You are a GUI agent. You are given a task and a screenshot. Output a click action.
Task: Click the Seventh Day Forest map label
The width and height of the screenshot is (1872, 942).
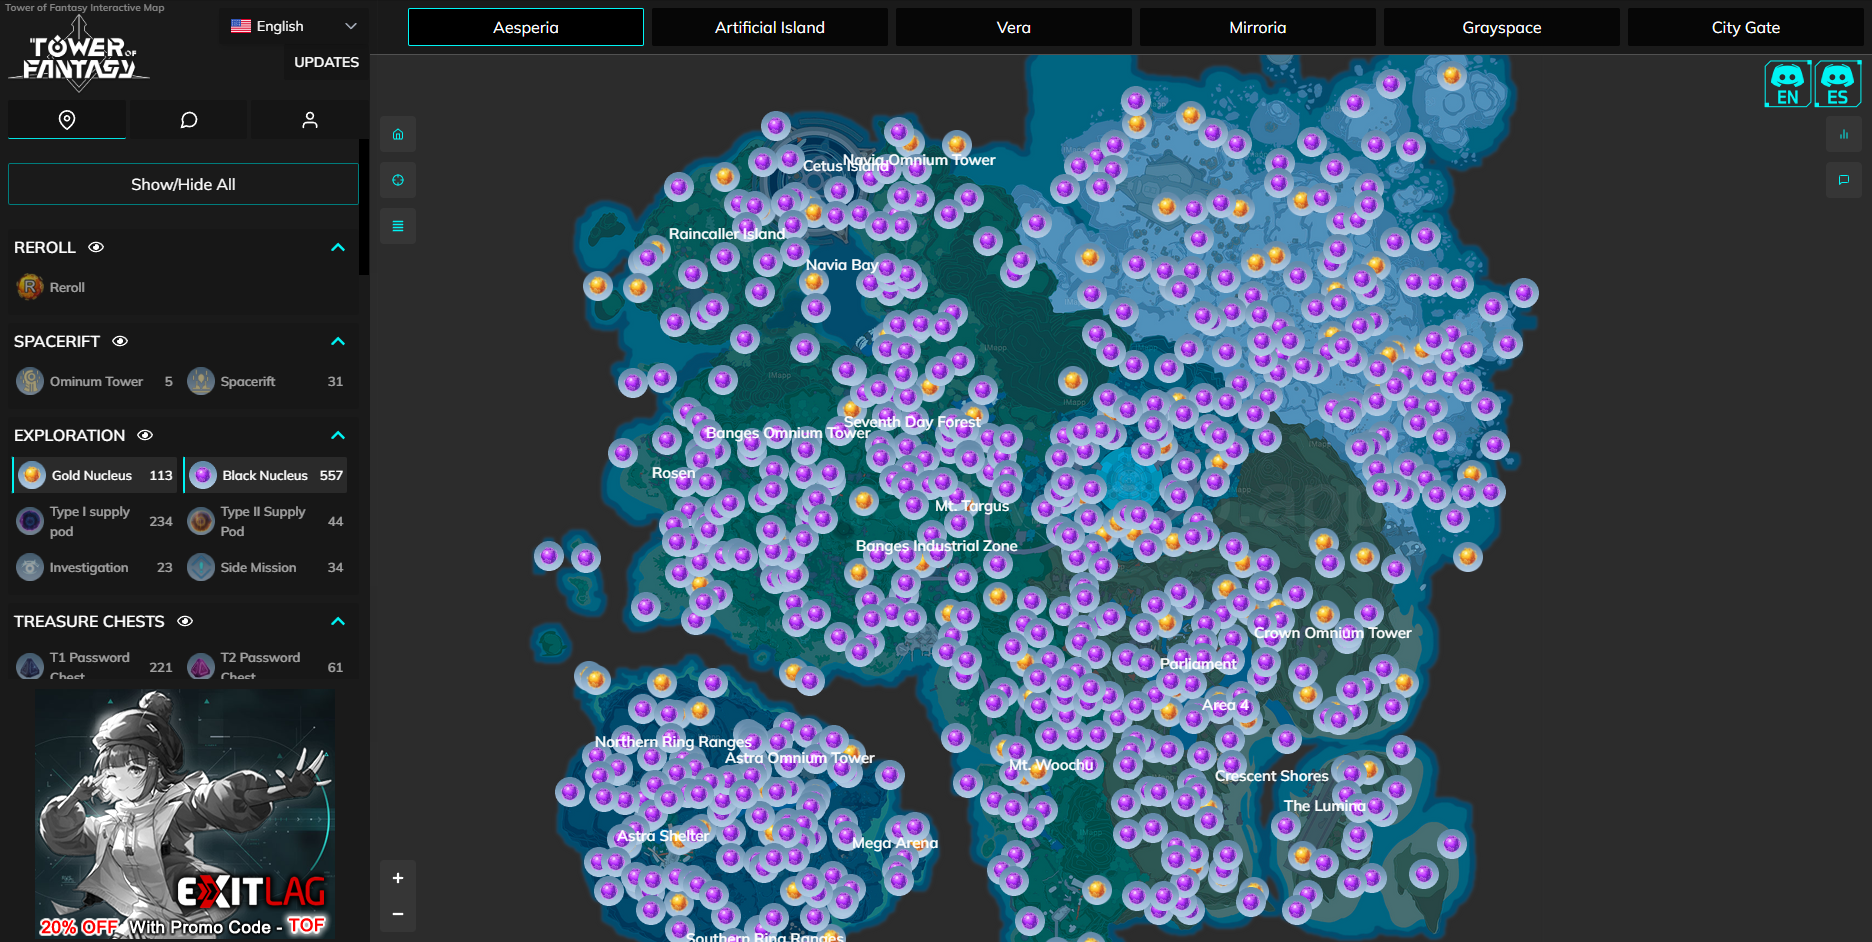tap(912, 422)
